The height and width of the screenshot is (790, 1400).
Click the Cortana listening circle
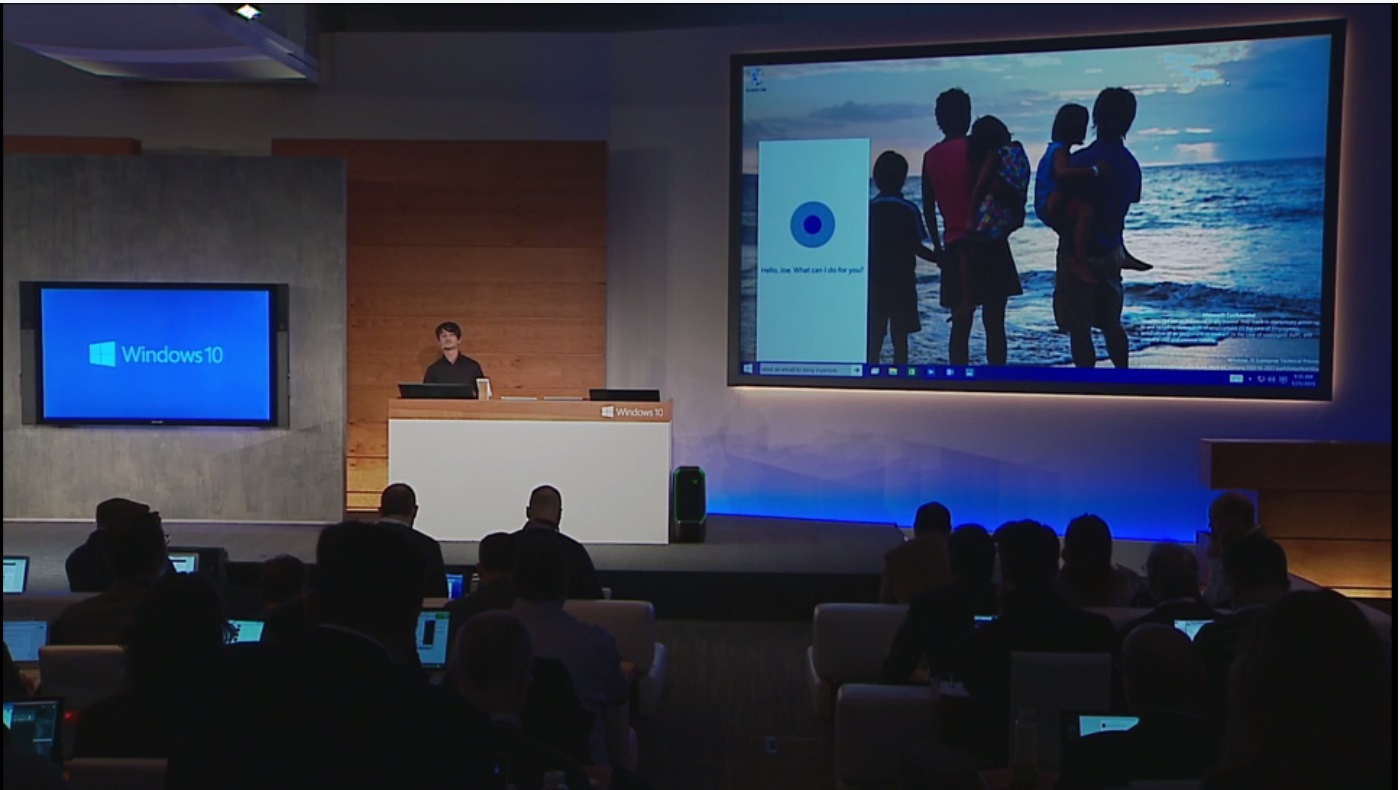(812, 224)
